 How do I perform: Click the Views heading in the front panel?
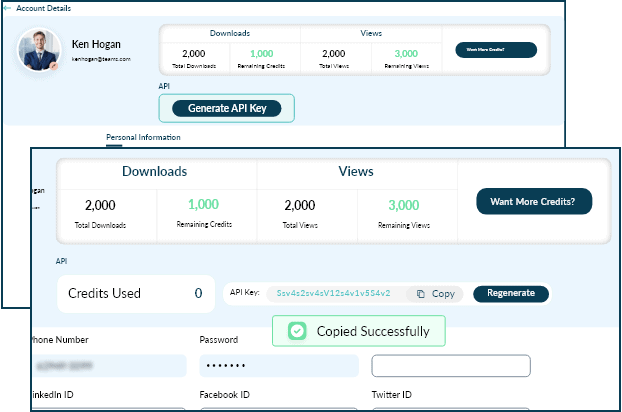(x=356, y=171)
